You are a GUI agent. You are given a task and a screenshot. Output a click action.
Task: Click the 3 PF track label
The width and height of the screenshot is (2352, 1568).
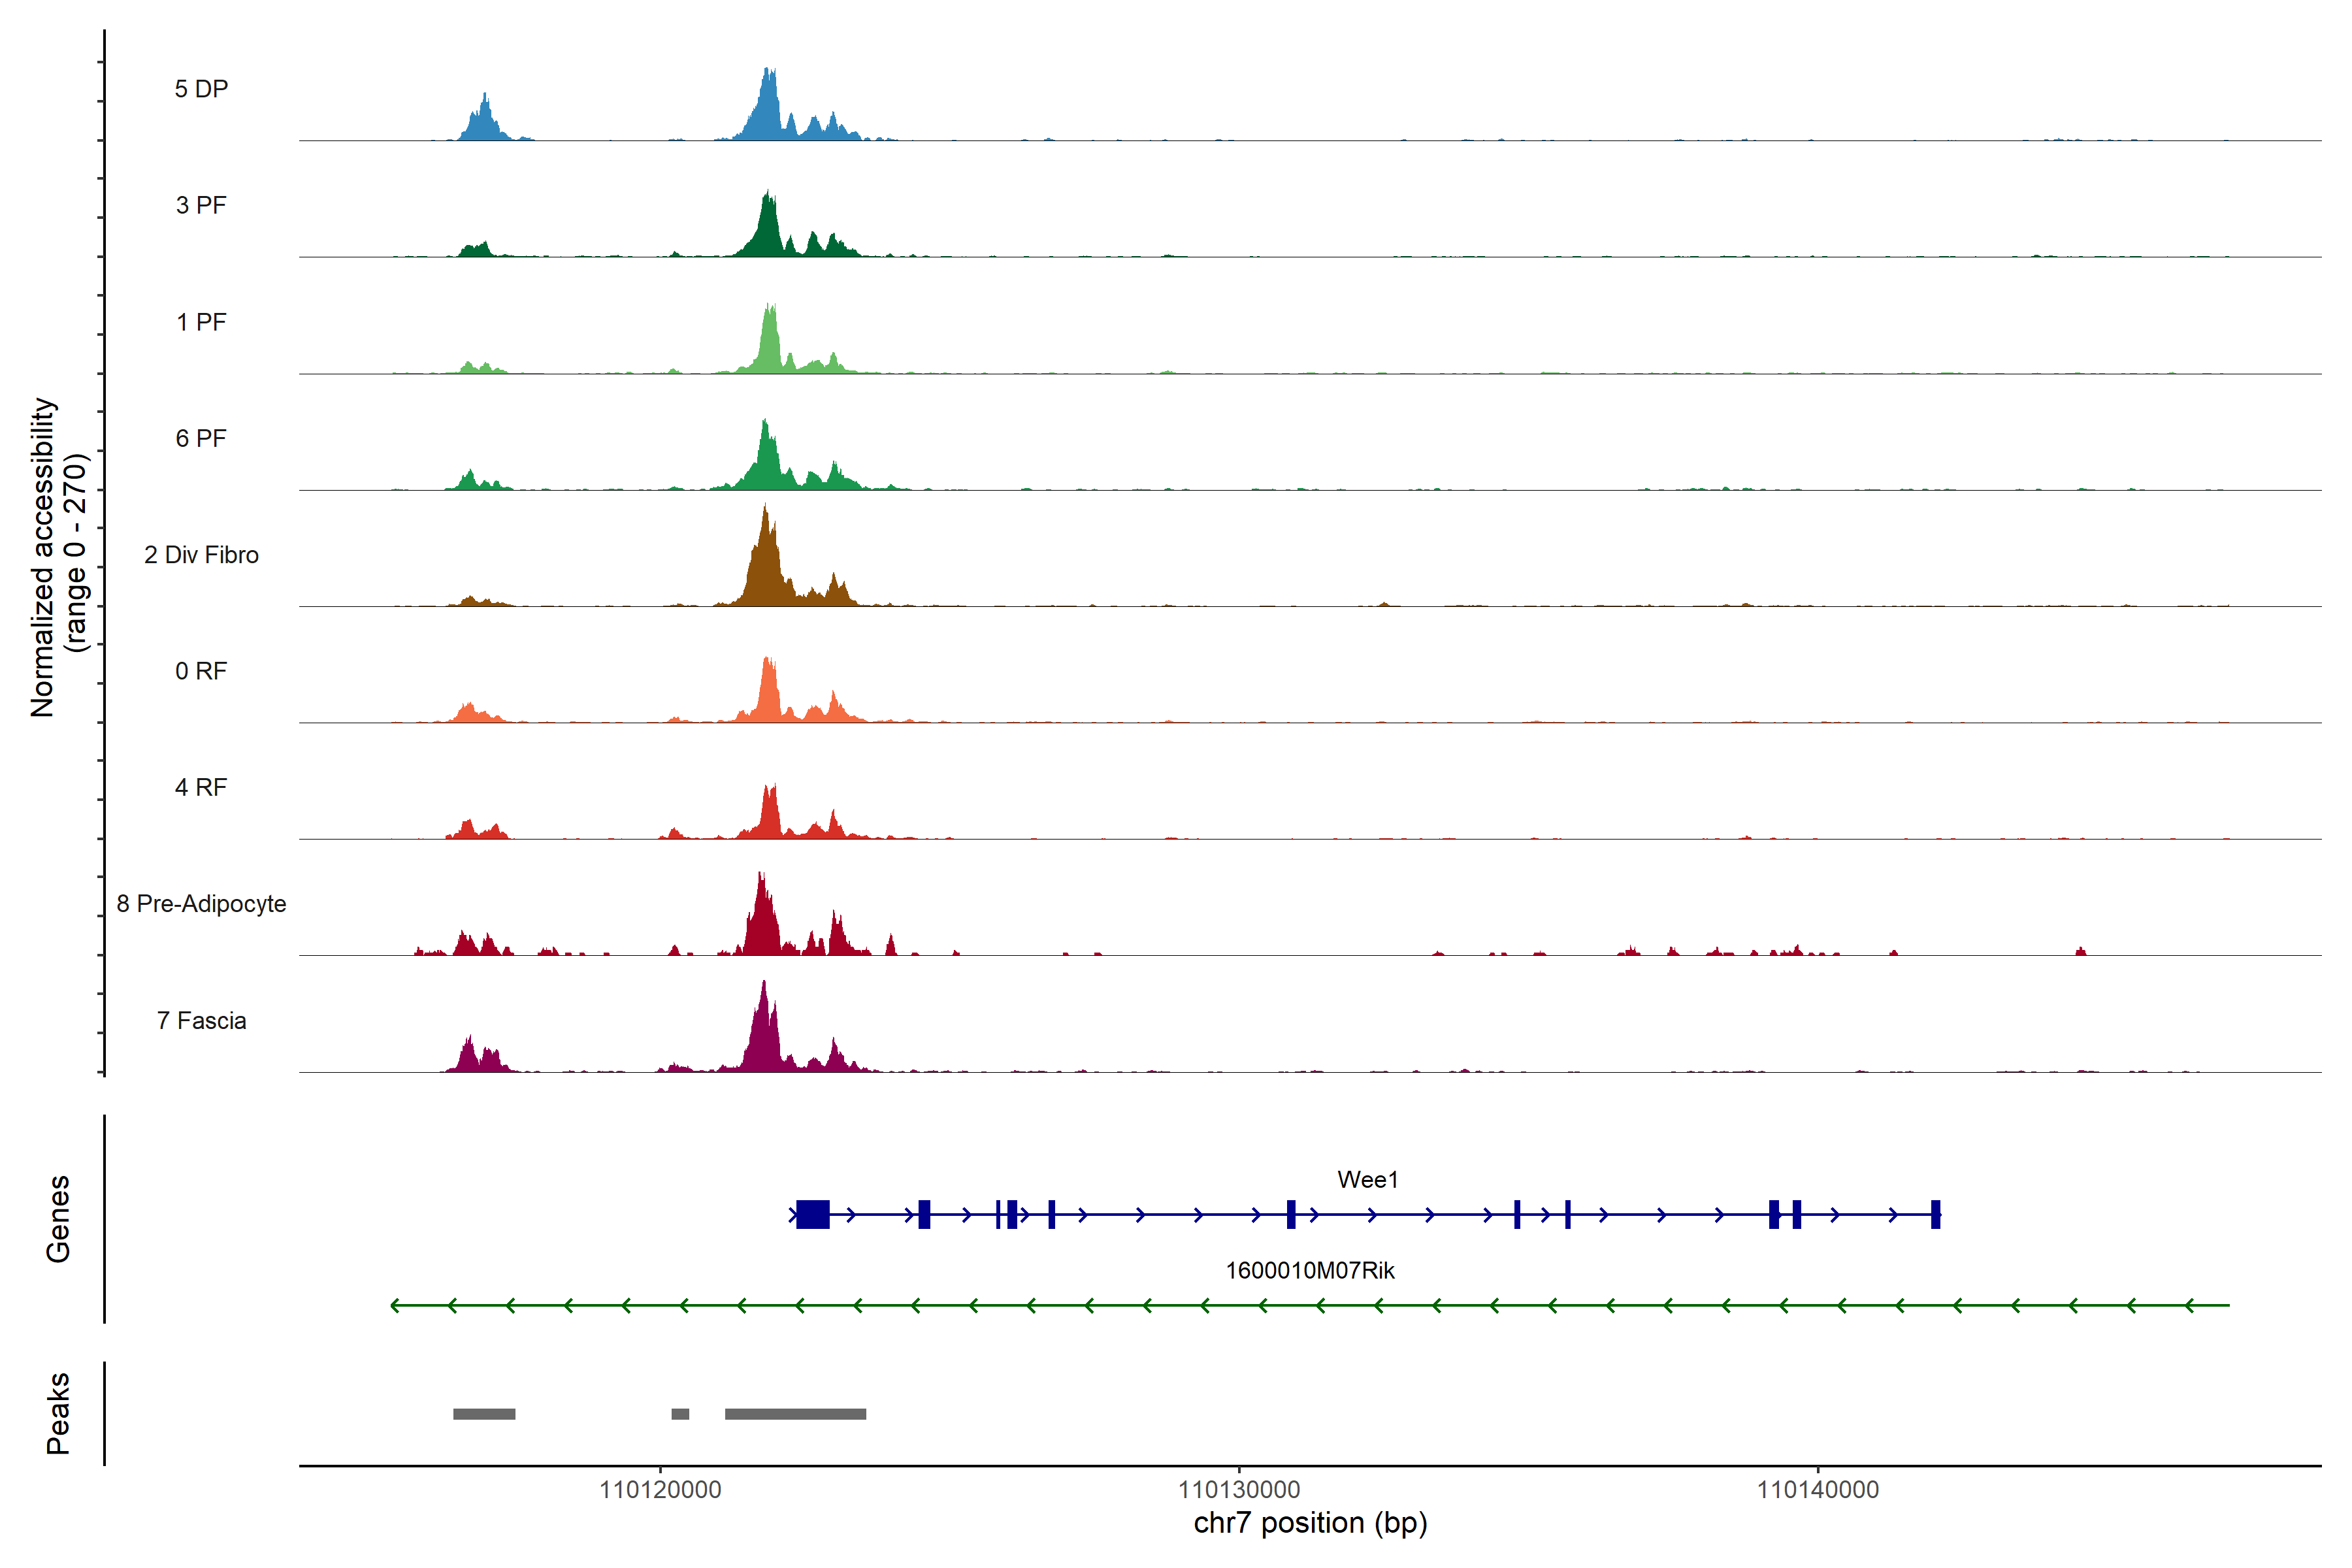(x=201, y=205)
